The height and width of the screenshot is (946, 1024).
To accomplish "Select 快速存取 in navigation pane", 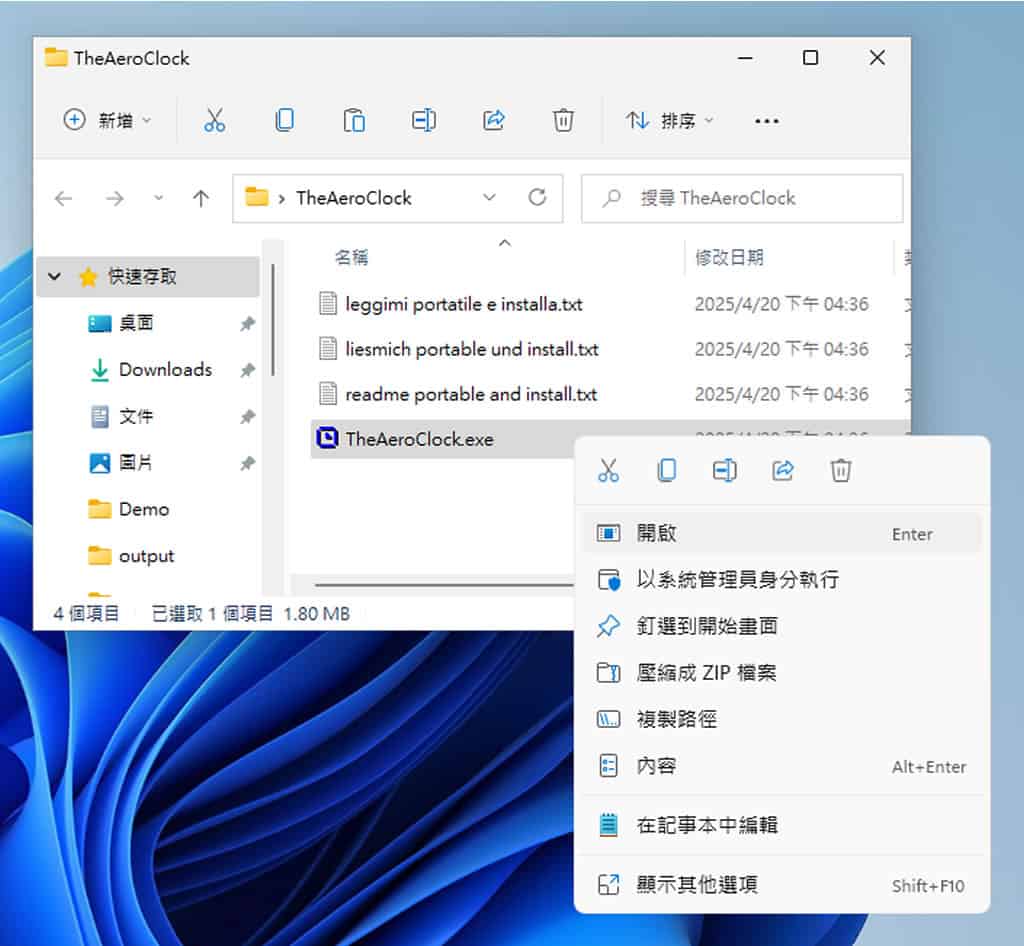I will pos(148,277).
